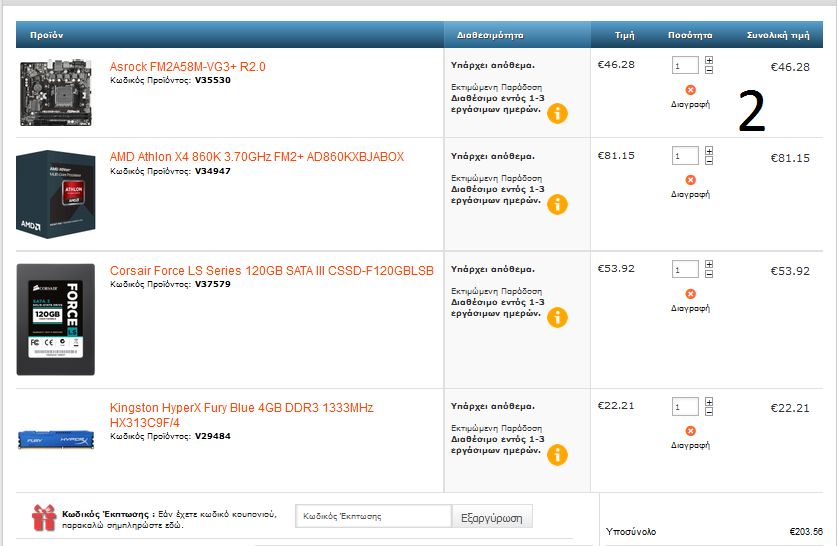Click the Εξαργύρωση redeem button
Viewport: 837px width, 546px height.
pyautogui.click(x=492, y=517)
